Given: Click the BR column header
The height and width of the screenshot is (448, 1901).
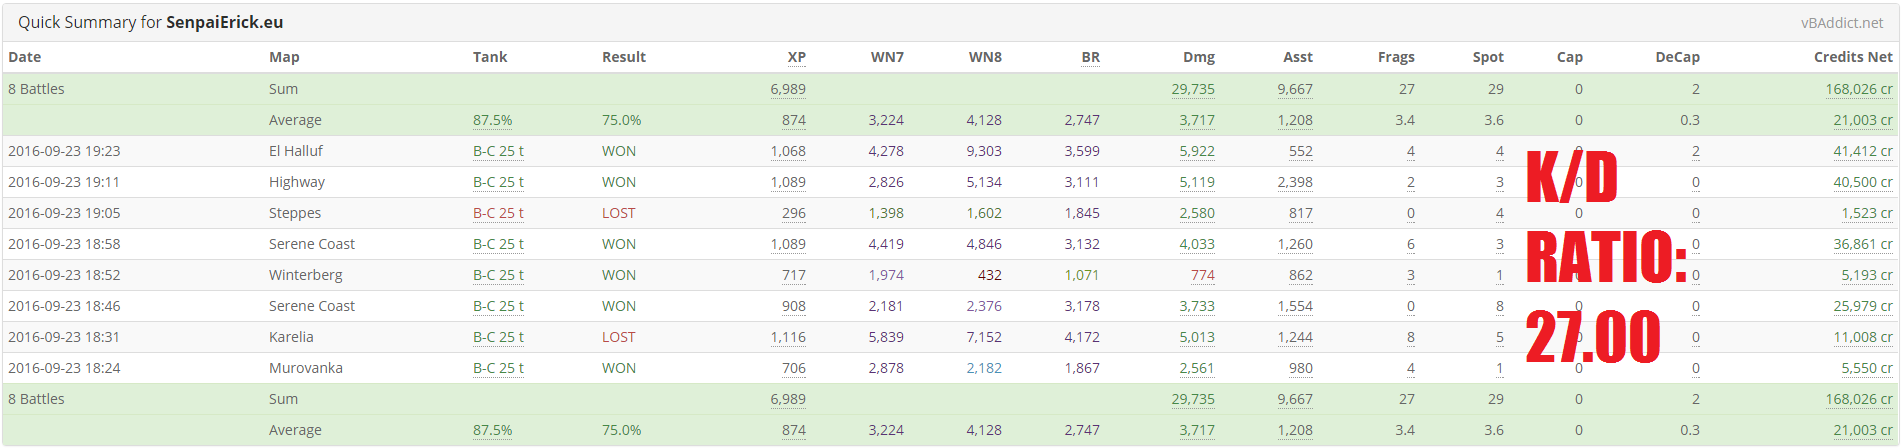Looking at the screenshot, I should (x=1090, y=57).
